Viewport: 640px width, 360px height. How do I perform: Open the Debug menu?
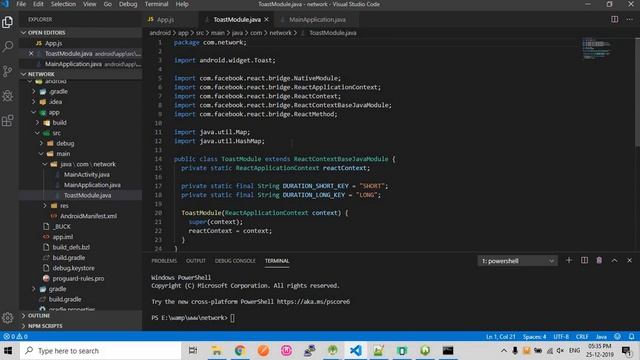pos(128,4)
